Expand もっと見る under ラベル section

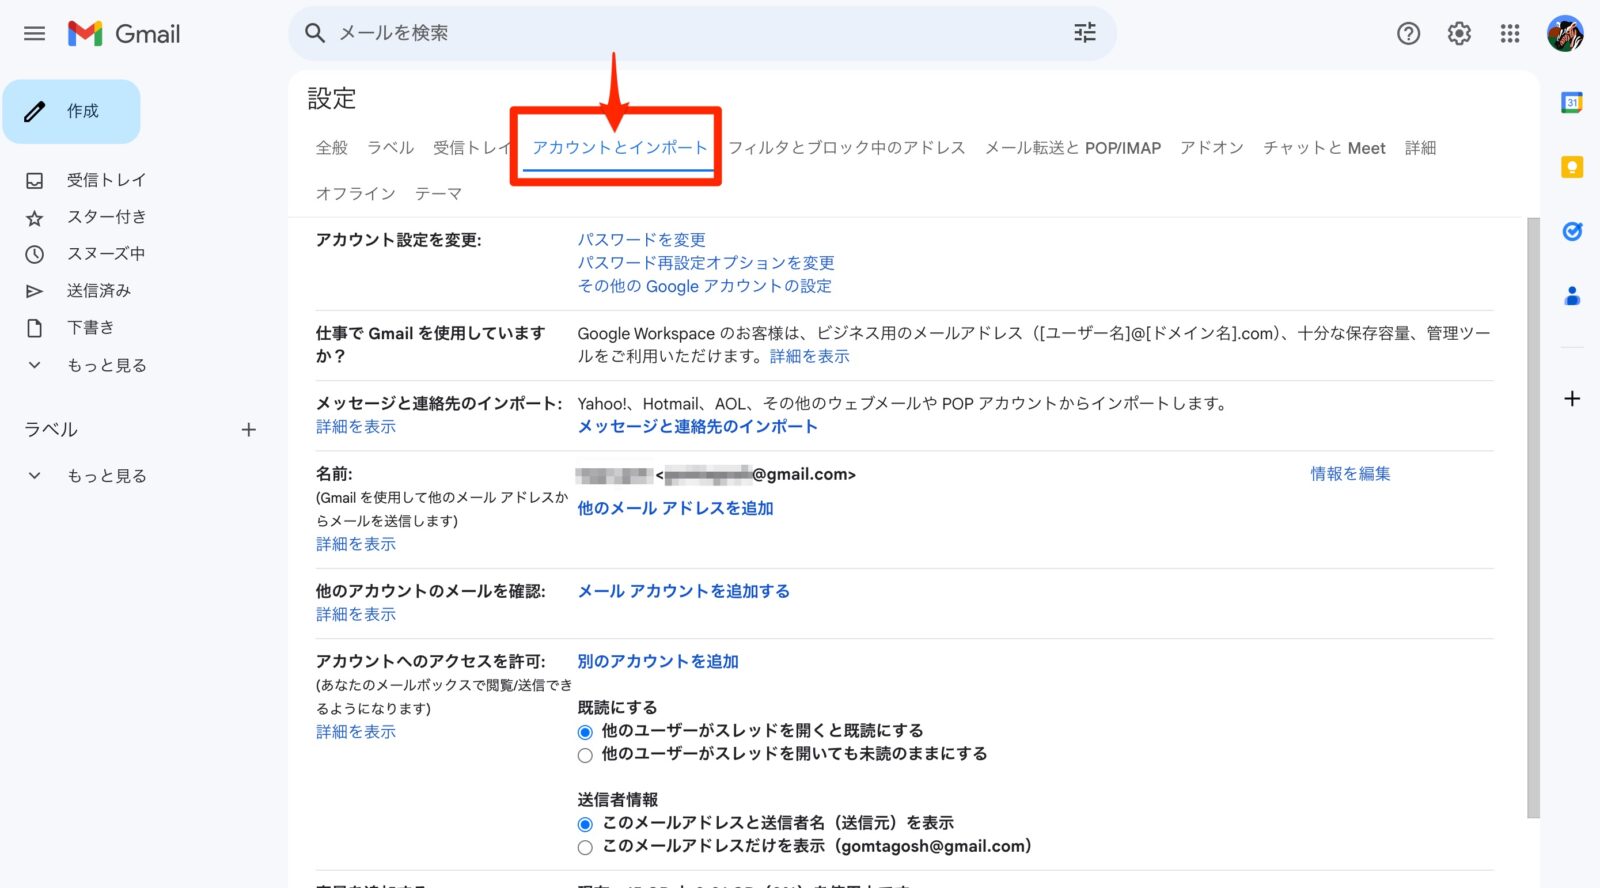click(87, 476)
